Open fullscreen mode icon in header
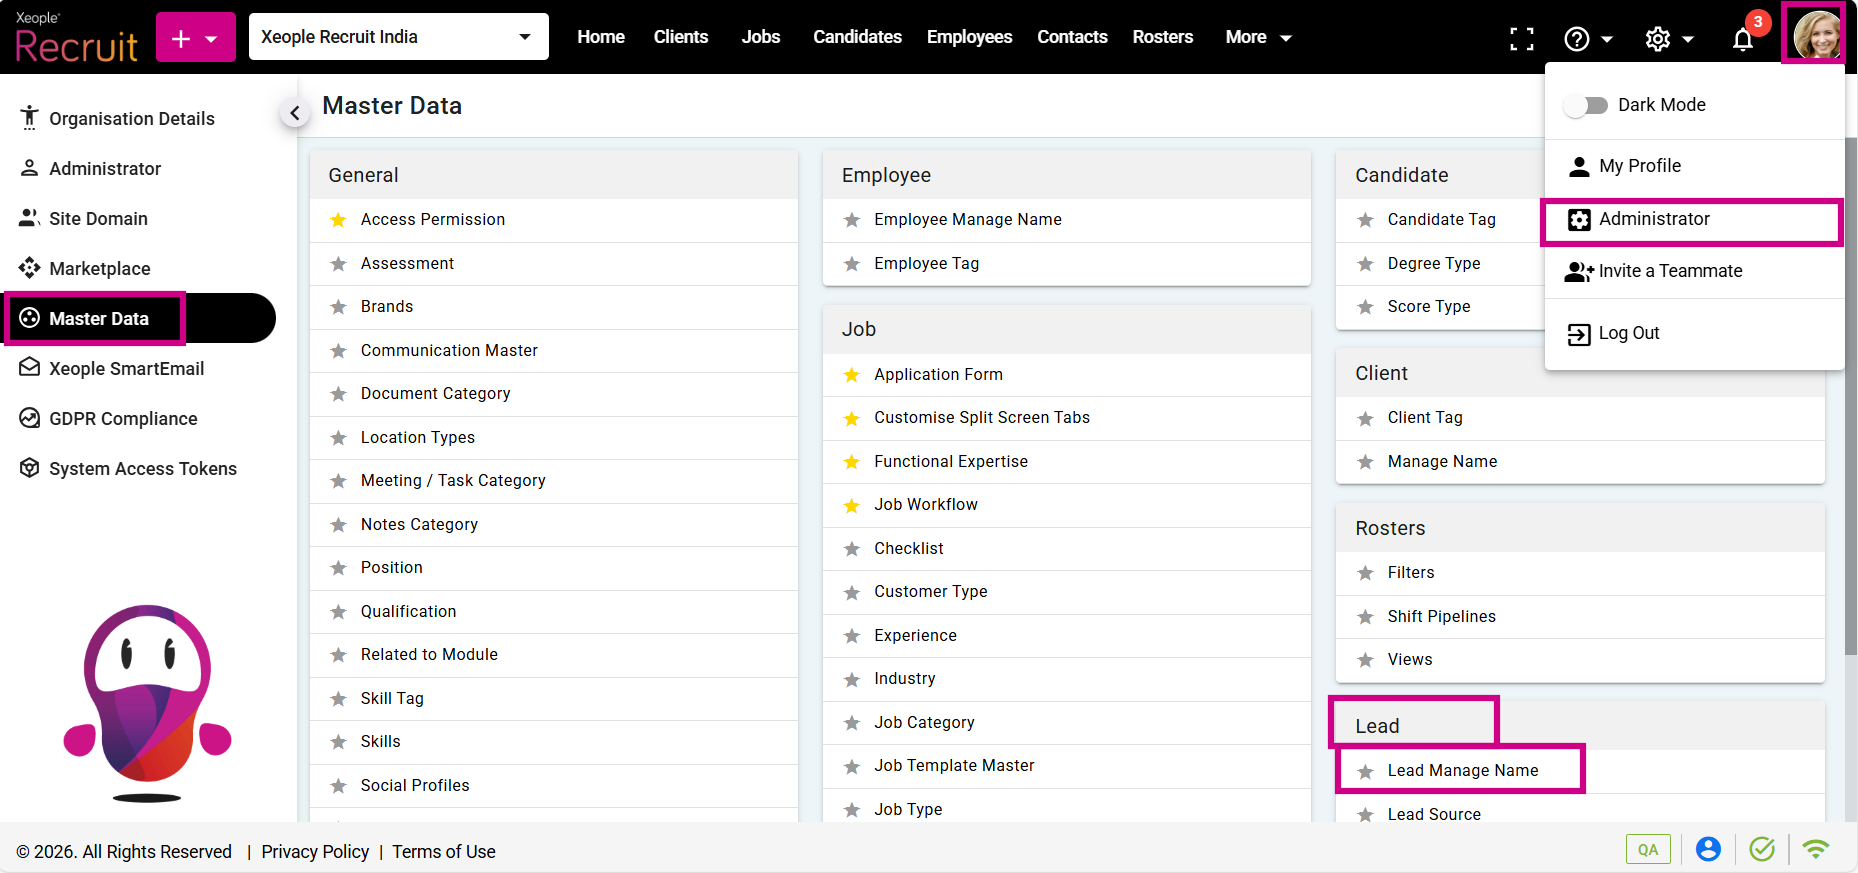The height and width of the screenshot is (873, 1858). [x=1521, y=39]
